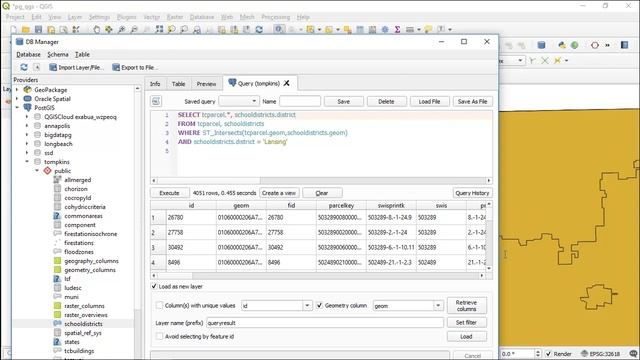
Task: Open the Table menu in DB Manager
Action: [x=82, y=54]
